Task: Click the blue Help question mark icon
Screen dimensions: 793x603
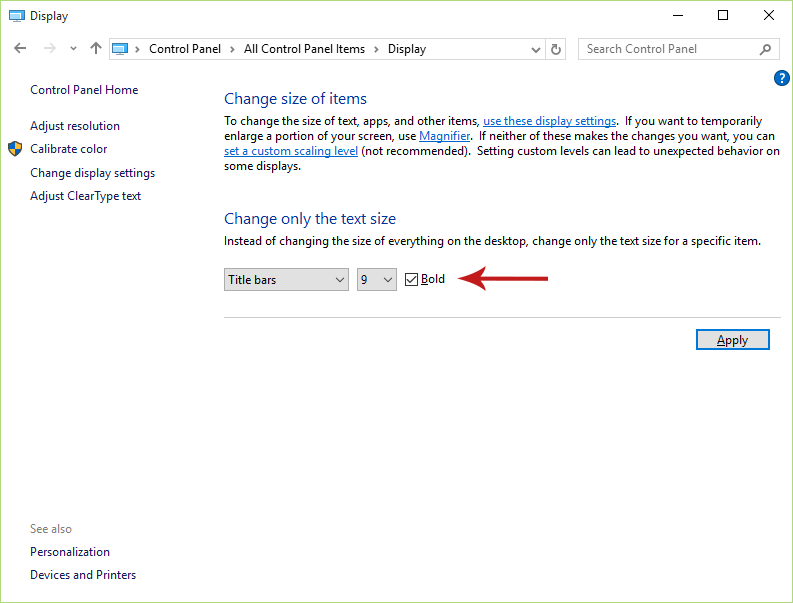Action: [x=782, y=78]
